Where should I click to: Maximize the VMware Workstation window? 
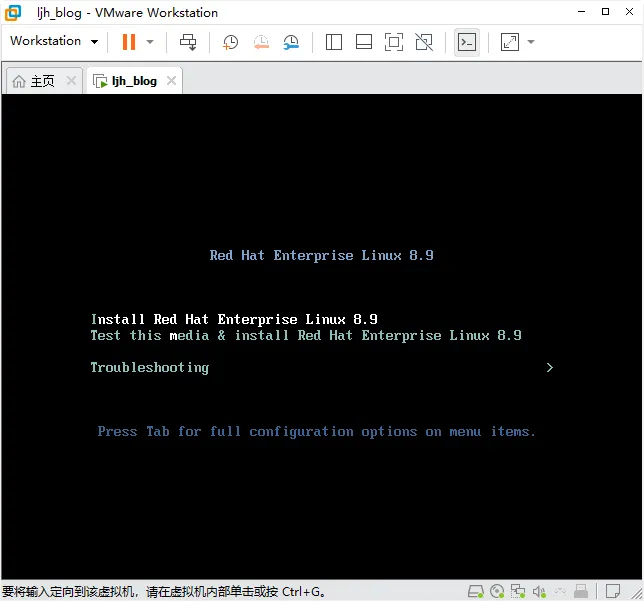pos(605,12)
